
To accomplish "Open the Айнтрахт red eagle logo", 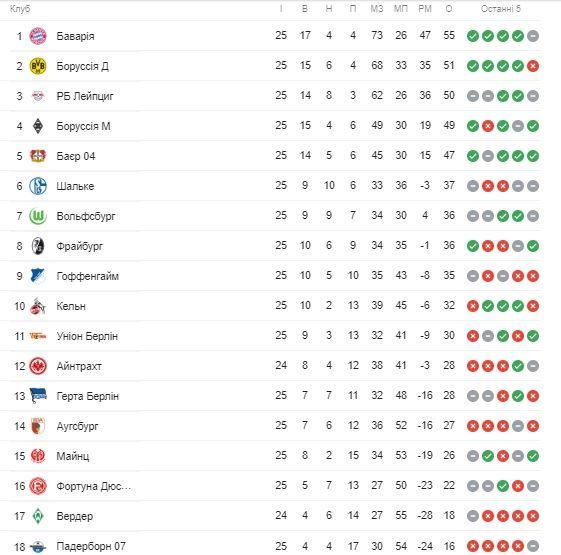I will click(38, 366).
